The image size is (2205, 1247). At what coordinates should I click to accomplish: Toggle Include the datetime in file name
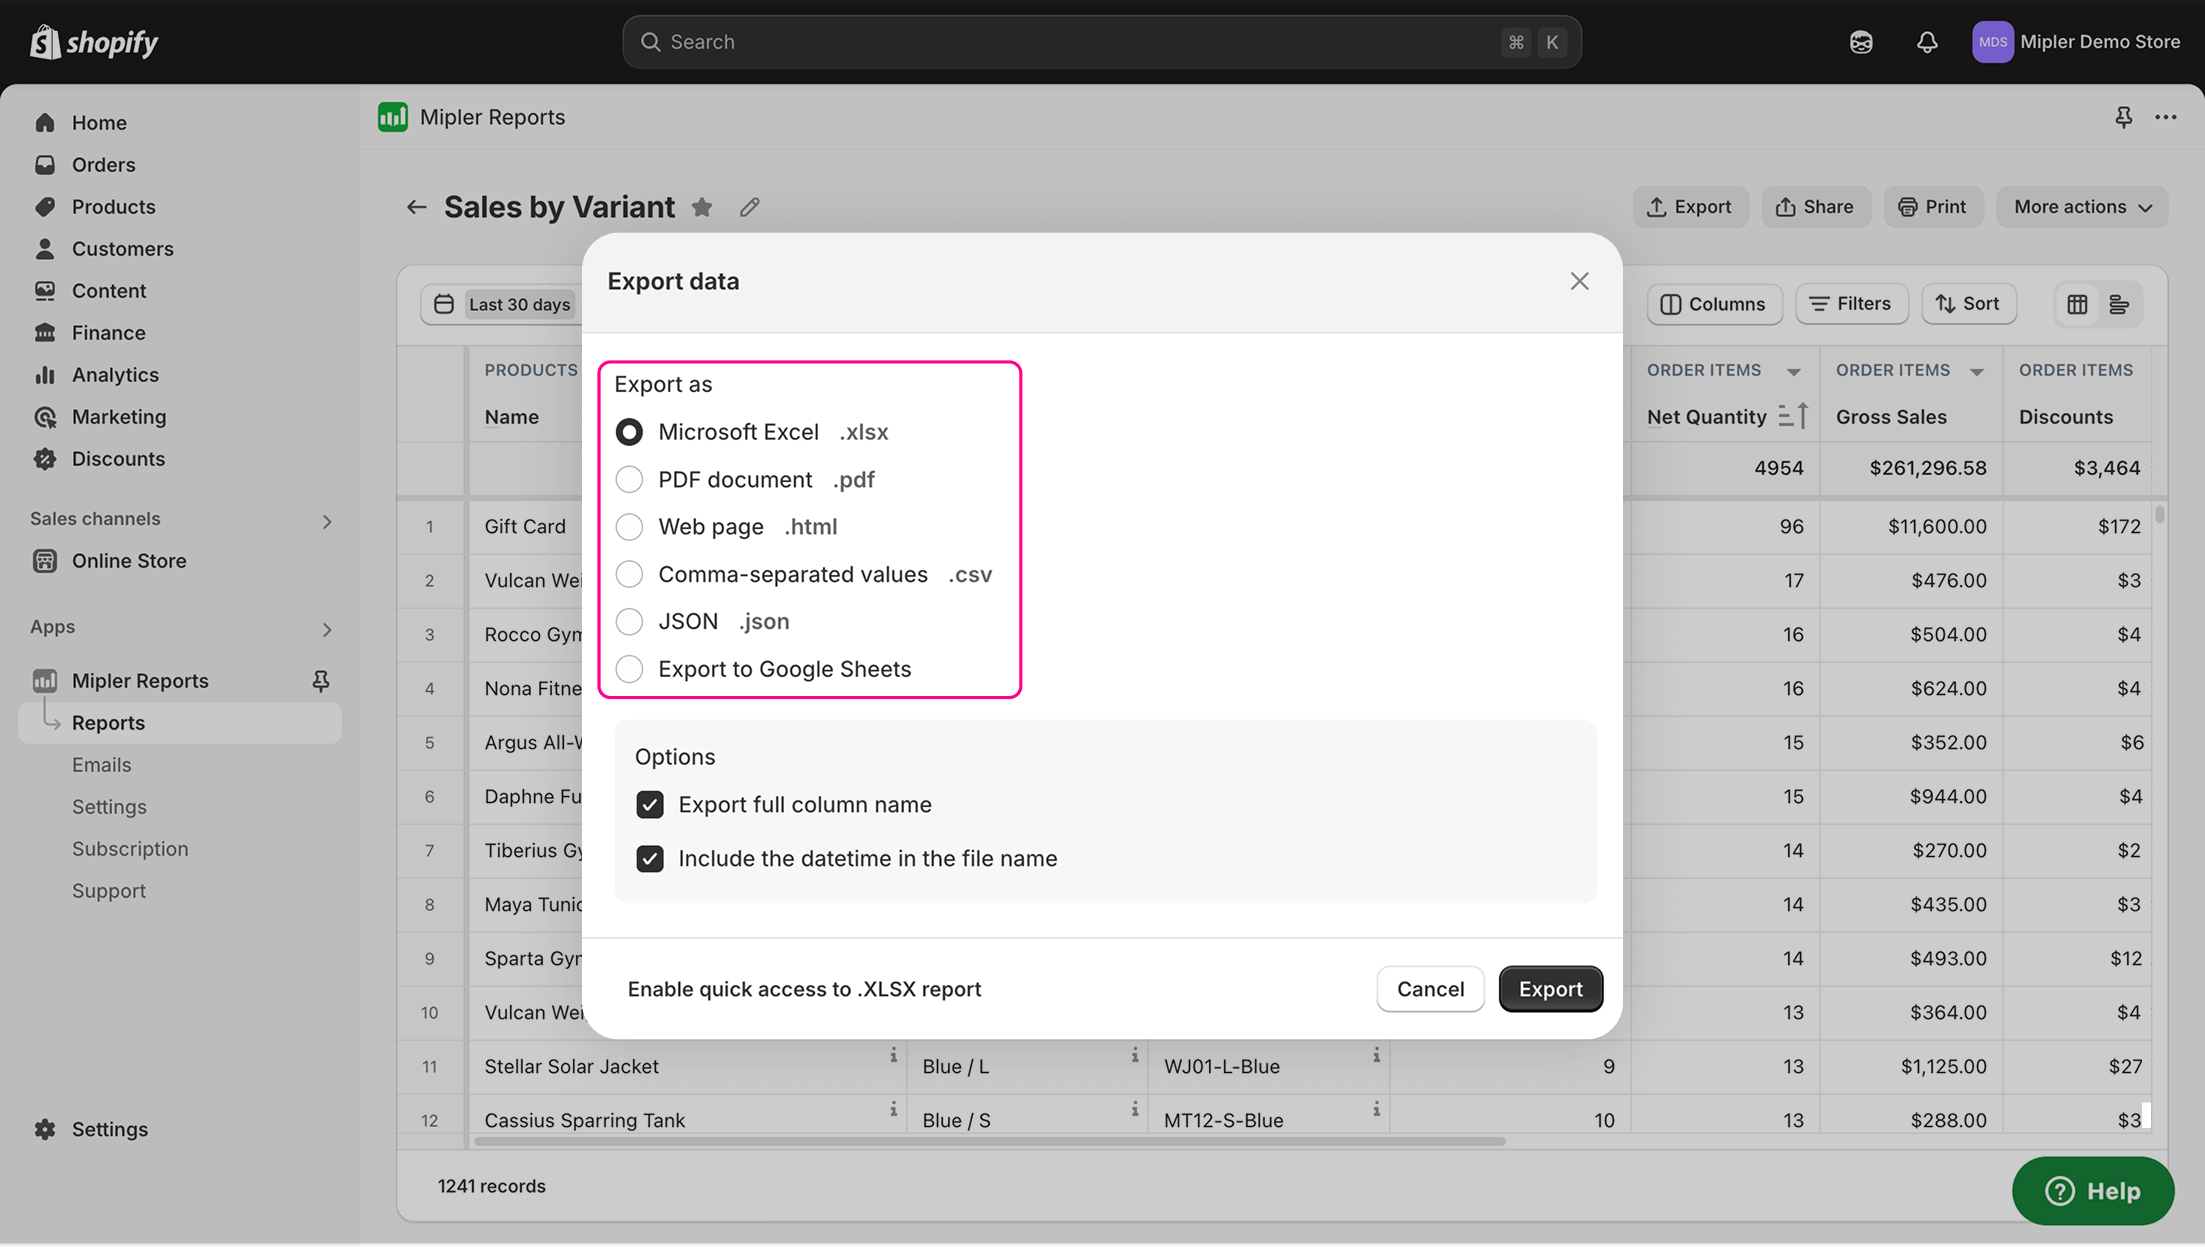pos(650,859)
